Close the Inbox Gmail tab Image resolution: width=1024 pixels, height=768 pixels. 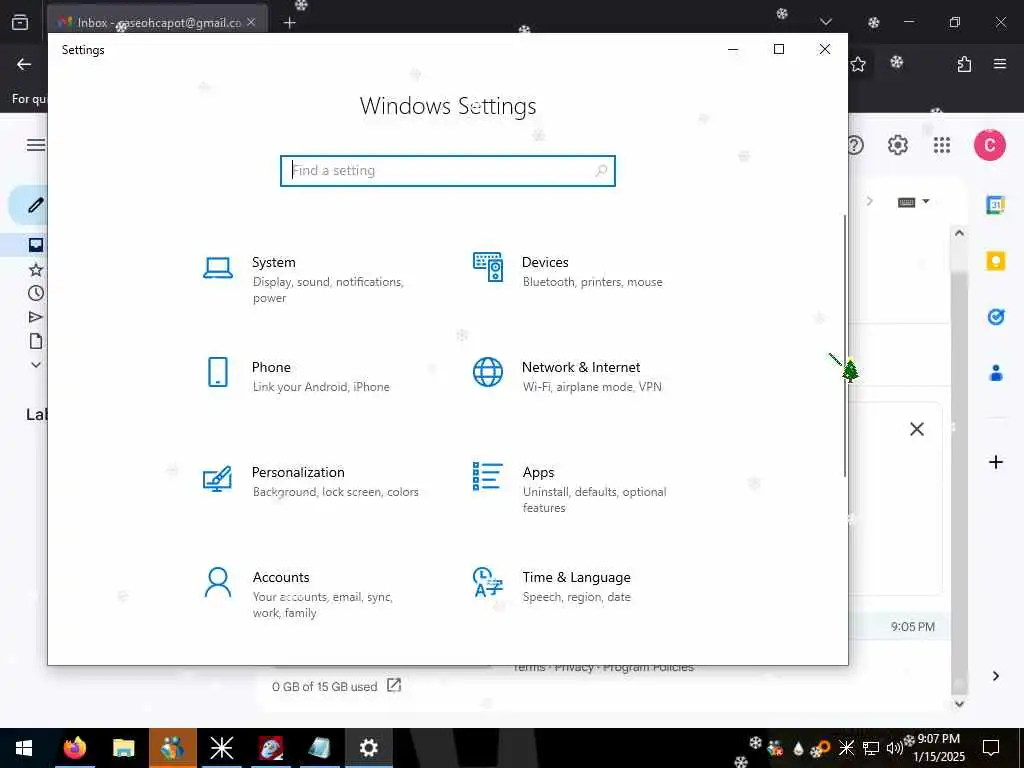point(251,22)
